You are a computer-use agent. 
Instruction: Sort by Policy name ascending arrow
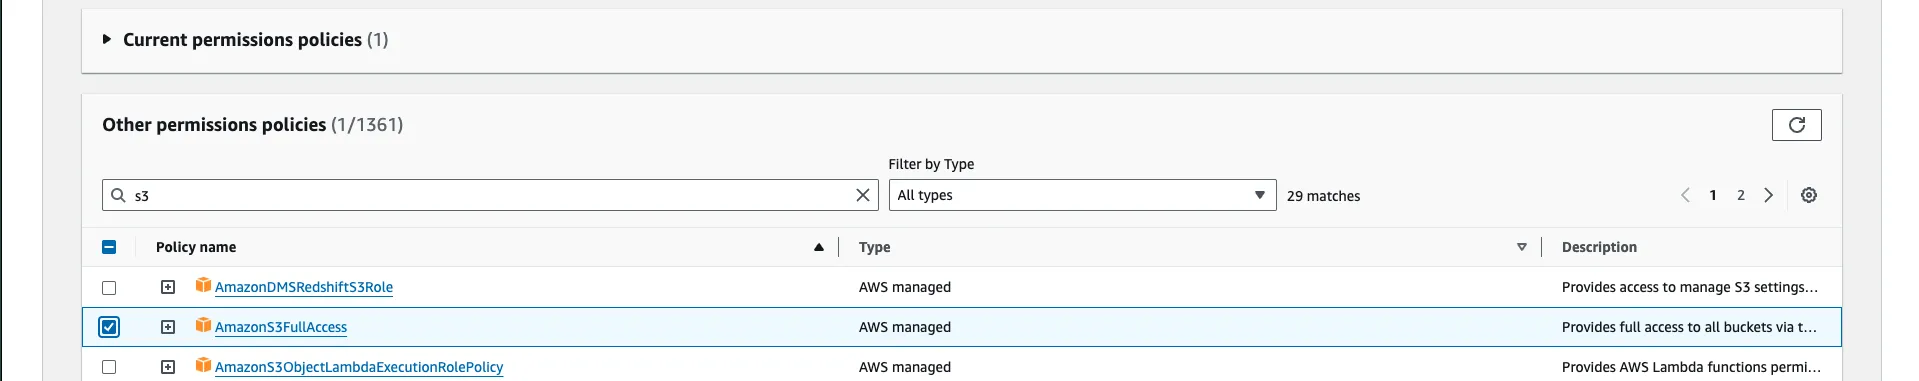tap(819, 247)
